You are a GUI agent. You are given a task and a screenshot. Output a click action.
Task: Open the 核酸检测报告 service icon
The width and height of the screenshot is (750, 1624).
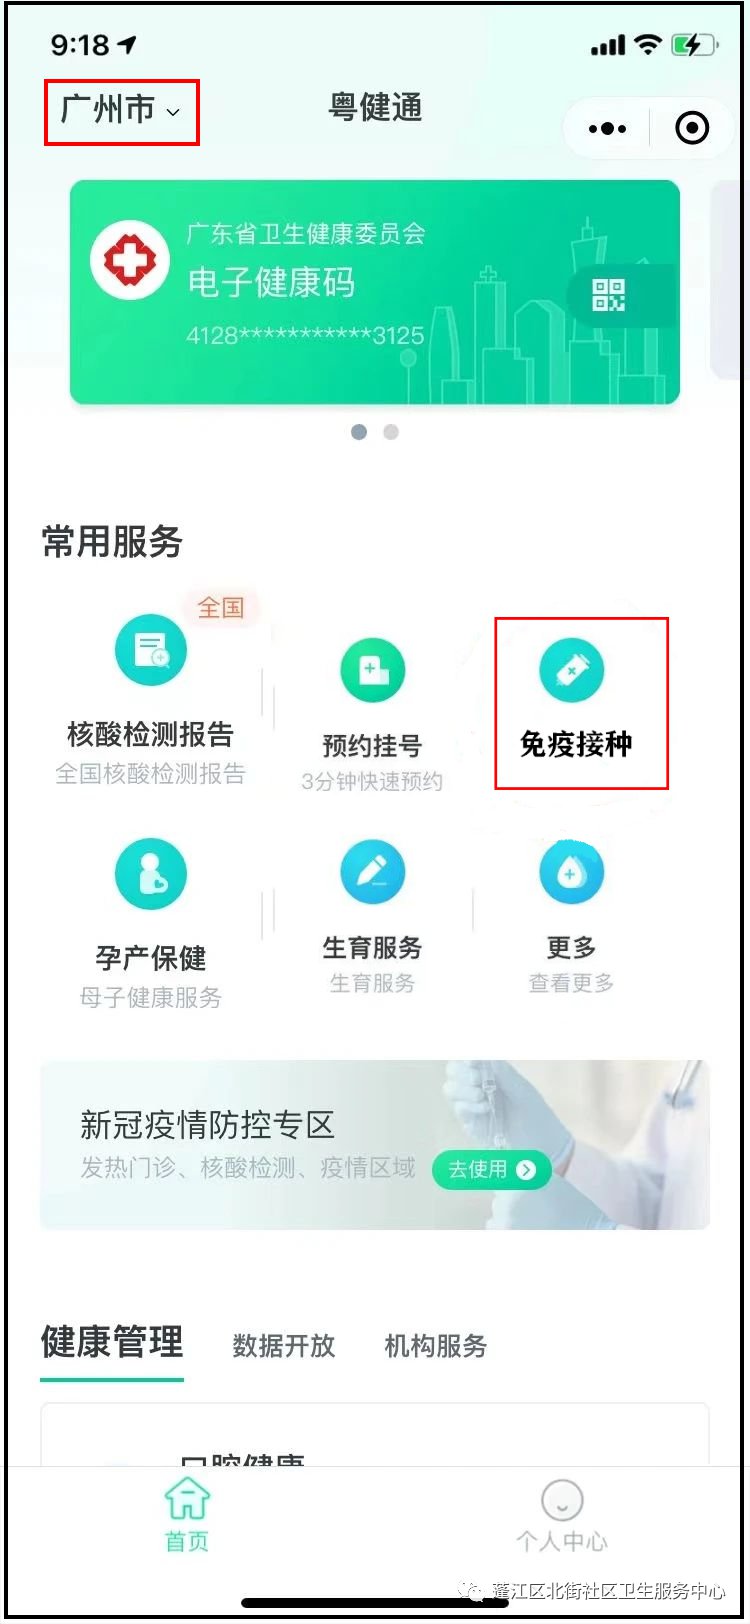pos(151,650)
